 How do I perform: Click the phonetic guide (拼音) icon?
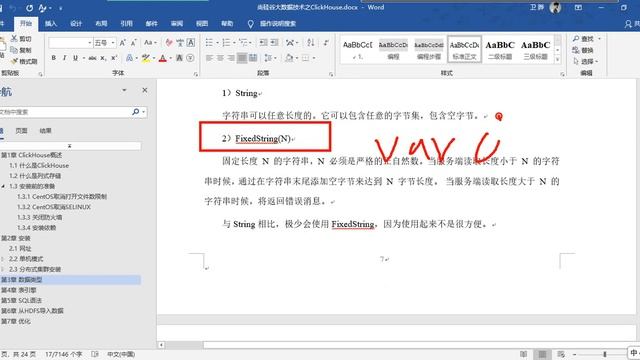tap(180, 43)
